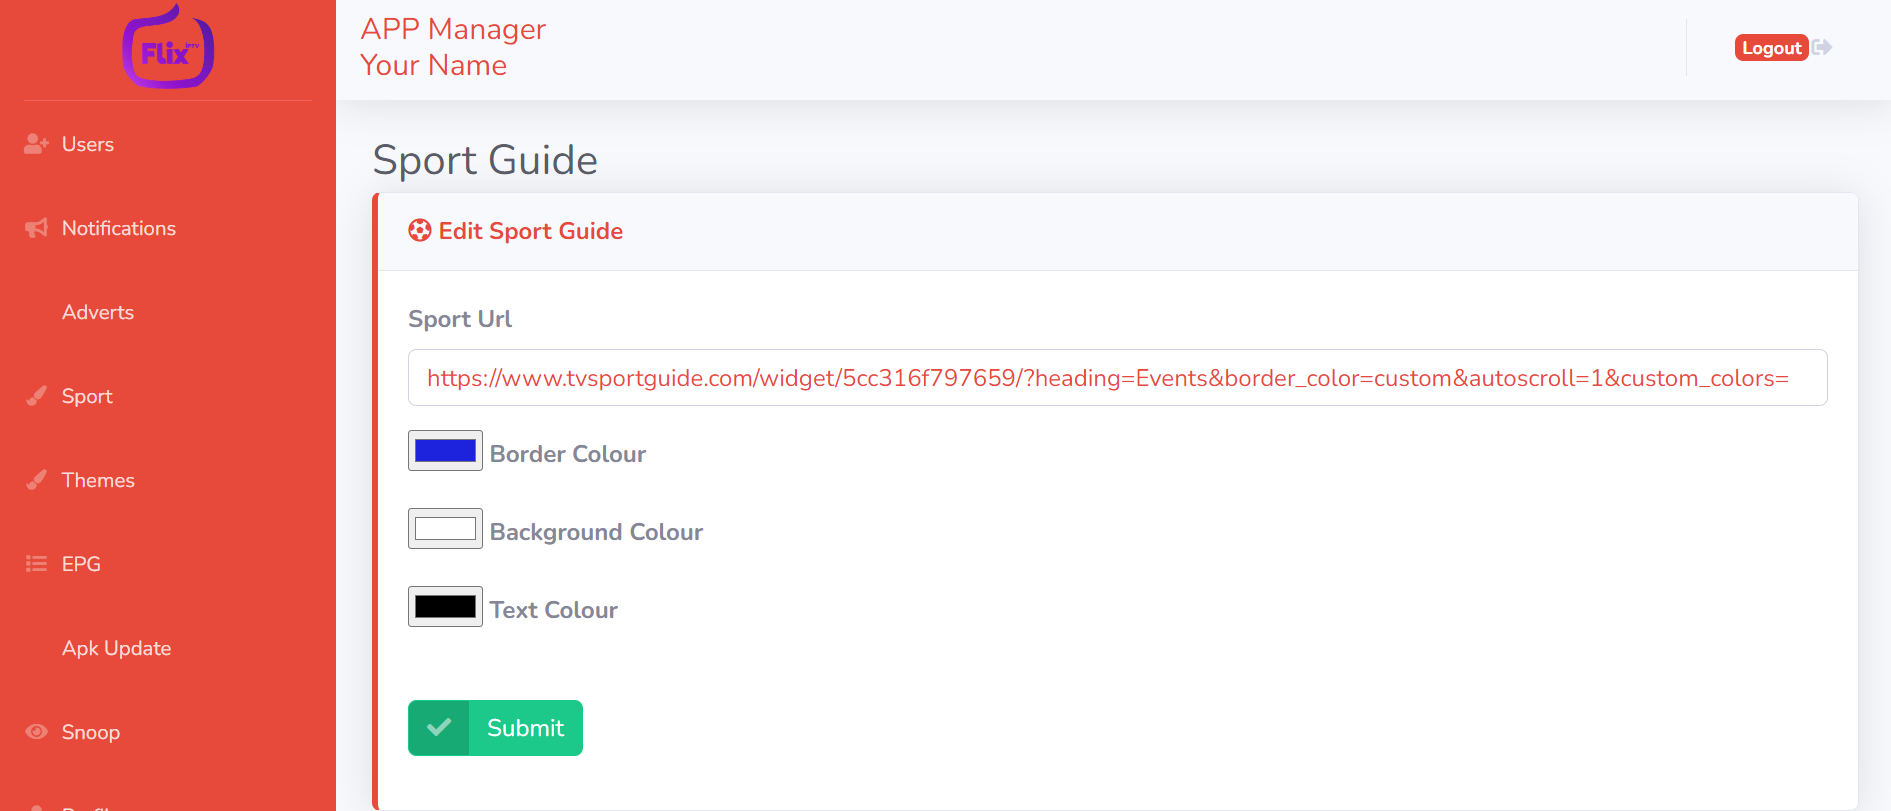Click the Edit Sport Guide heading

pyautogui.click(x=530, y=231)
